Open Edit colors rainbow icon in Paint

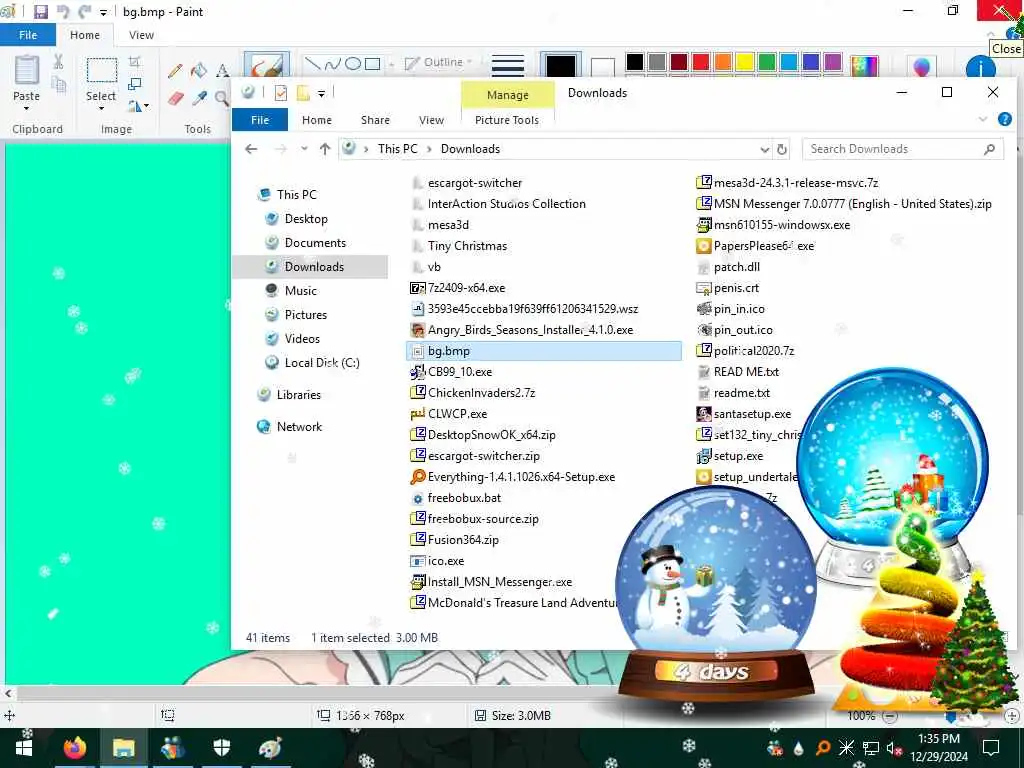coord(863,66)
